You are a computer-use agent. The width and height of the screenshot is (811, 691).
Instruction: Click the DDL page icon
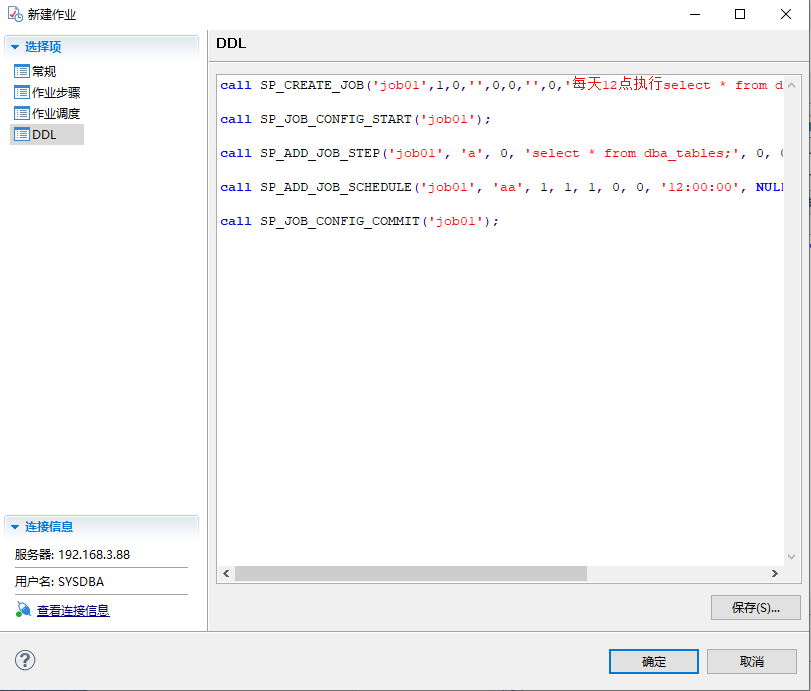point(22,134)
